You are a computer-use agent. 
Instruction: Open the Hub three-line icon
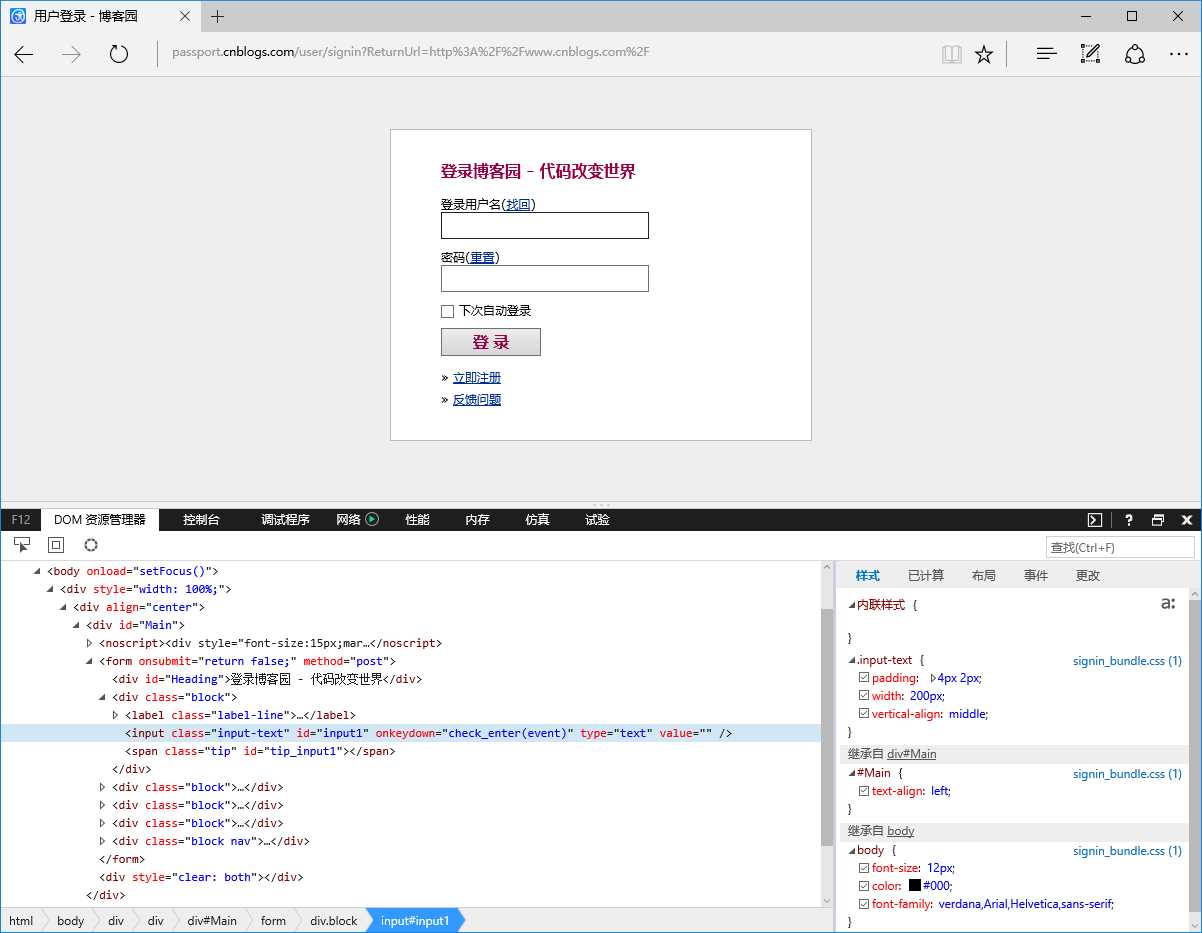[1046, 55]
